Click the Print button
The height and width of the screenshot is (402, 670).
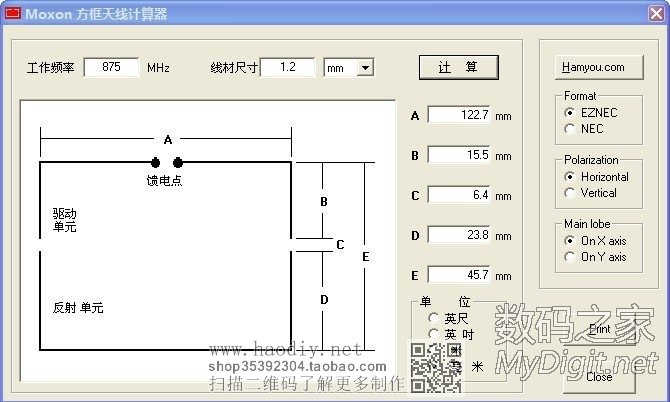[599, 328]
